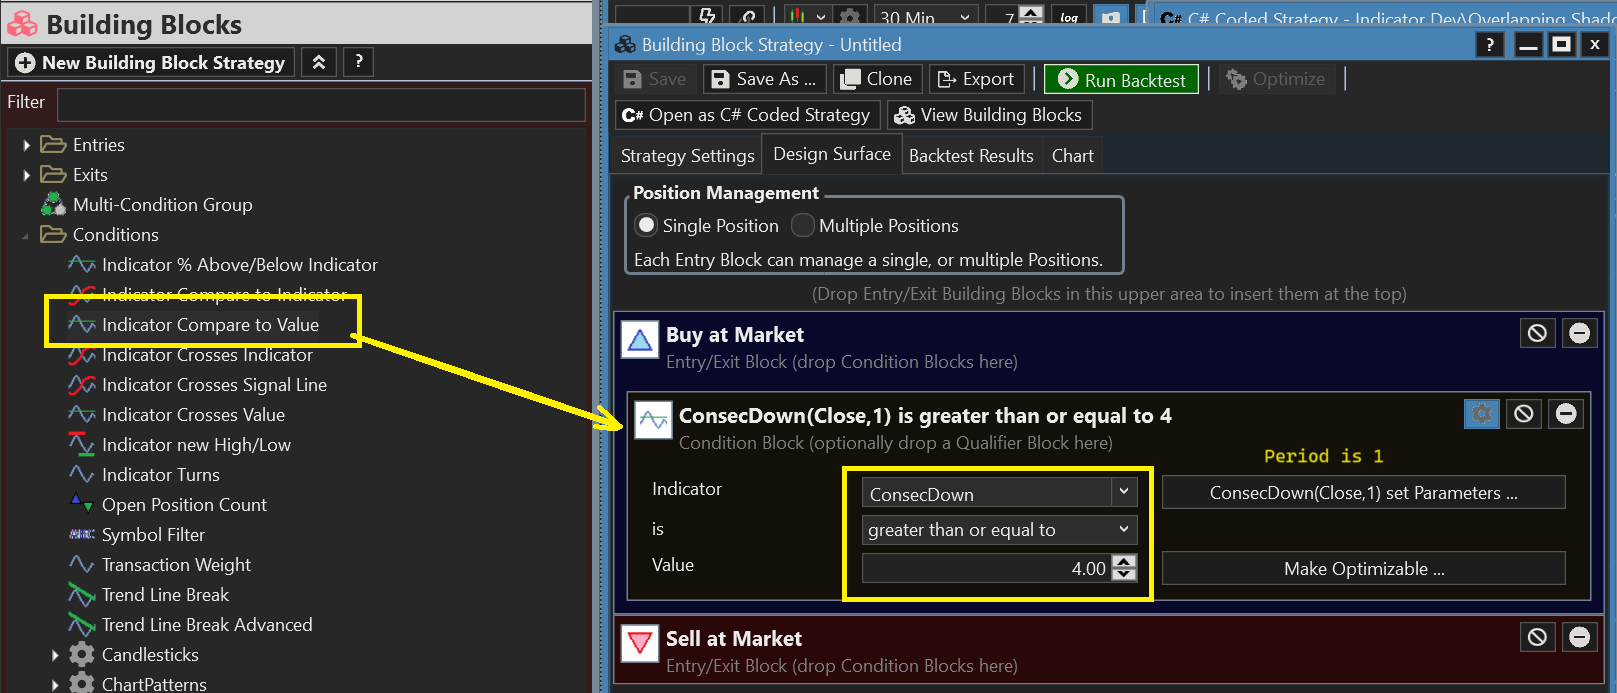
Task: Open the Strategy Settings tab
Action: tap(687, 156)
